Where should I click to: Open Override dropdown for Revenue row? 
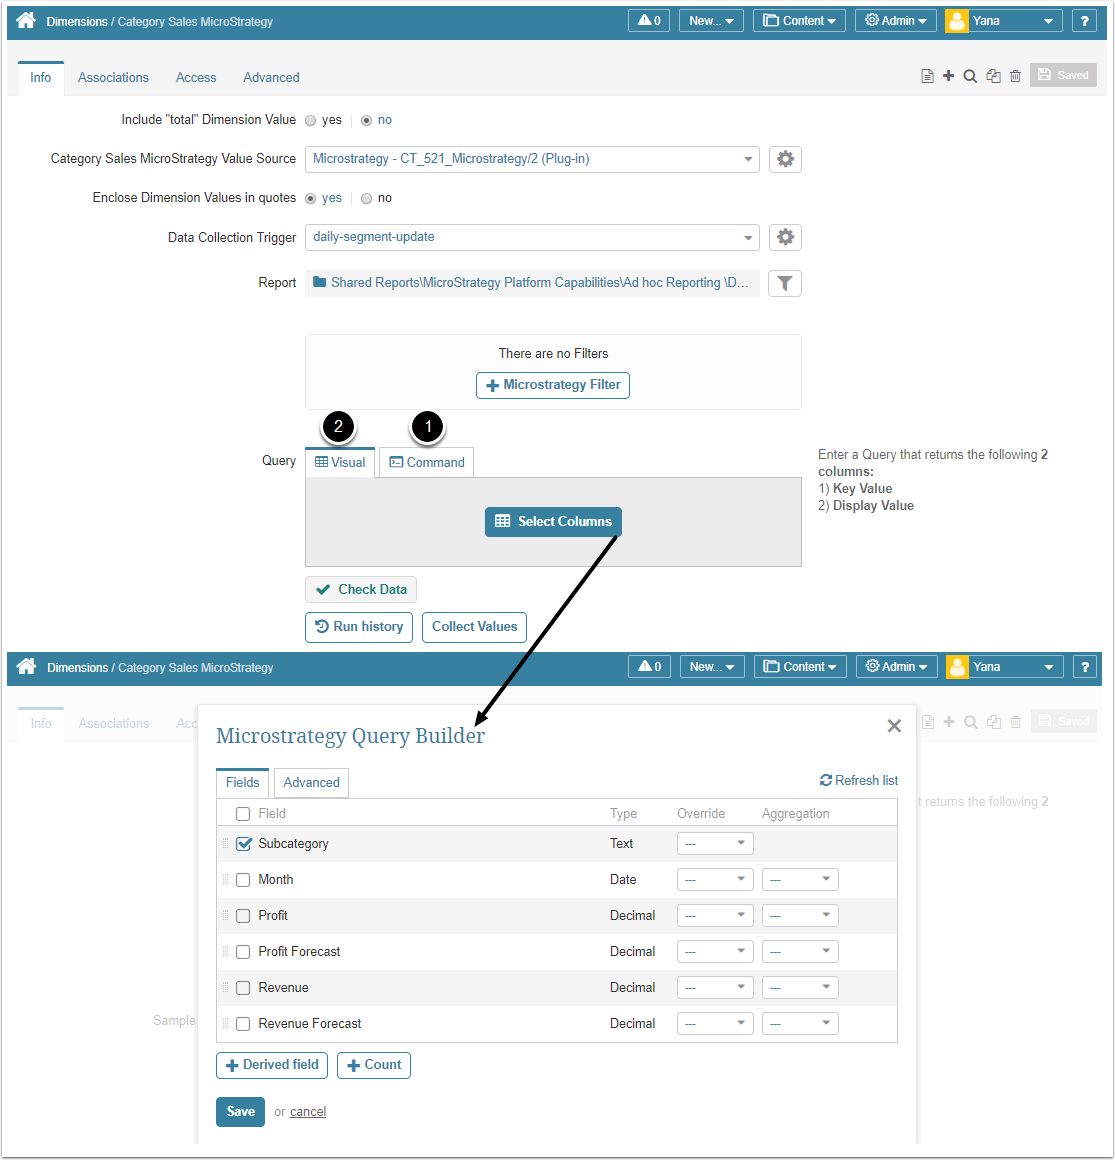coord(715,988)
